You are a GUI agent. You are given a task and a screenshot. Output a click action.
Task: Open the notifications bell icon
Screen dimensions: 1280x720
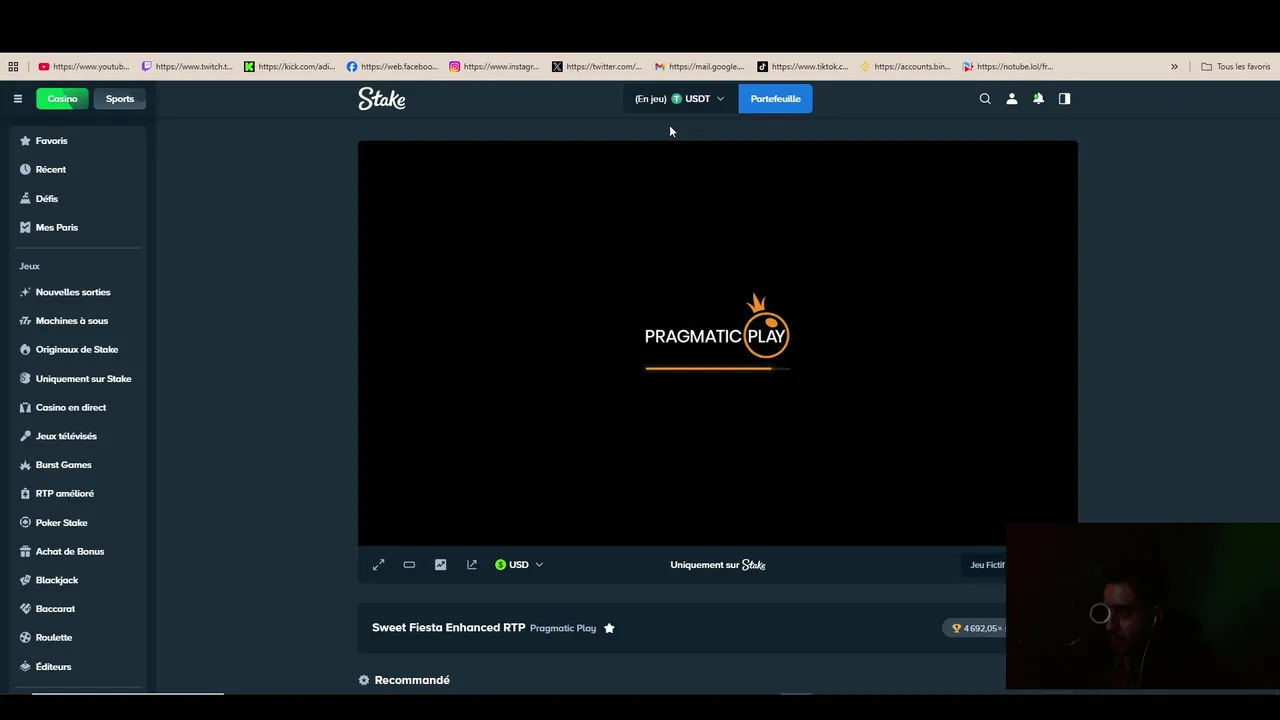pyautogui.click(x=1038, y=99)
